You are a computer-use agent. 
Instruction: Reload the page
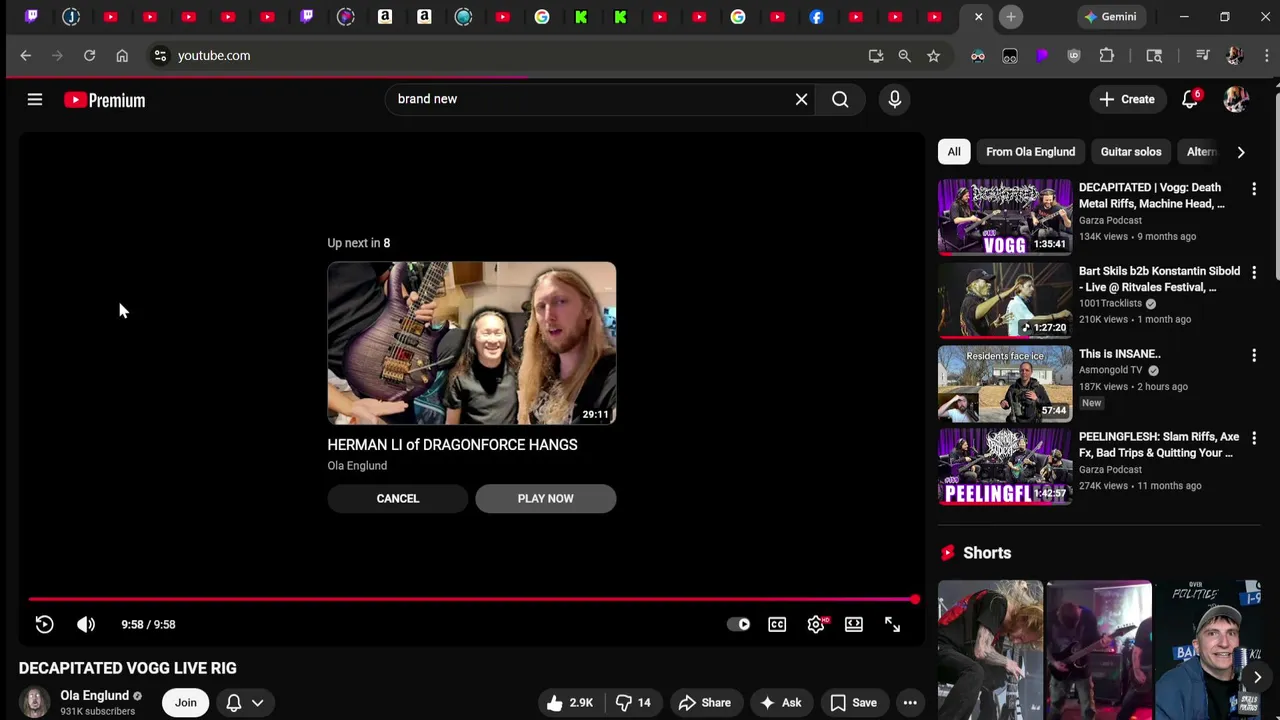89,56
